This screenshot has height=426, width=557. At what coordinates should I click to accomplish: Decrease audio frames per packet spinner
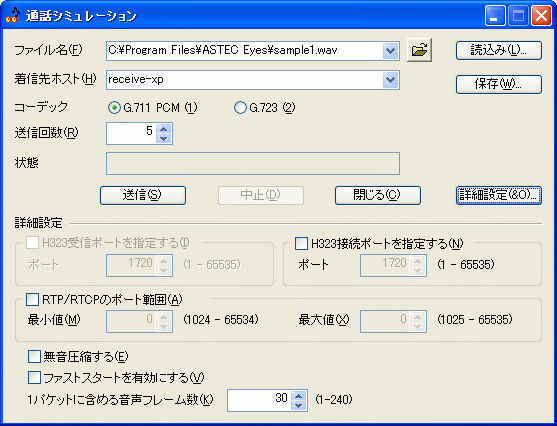coord(299,405)
